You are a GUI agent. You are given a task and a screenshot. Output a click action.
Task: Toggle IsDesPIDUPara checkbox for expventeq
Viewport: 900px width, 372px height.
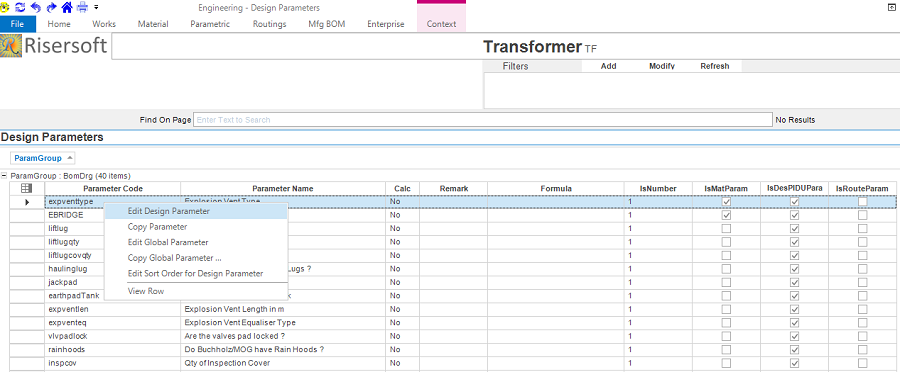pyautogui.click(x=794, y=323)
